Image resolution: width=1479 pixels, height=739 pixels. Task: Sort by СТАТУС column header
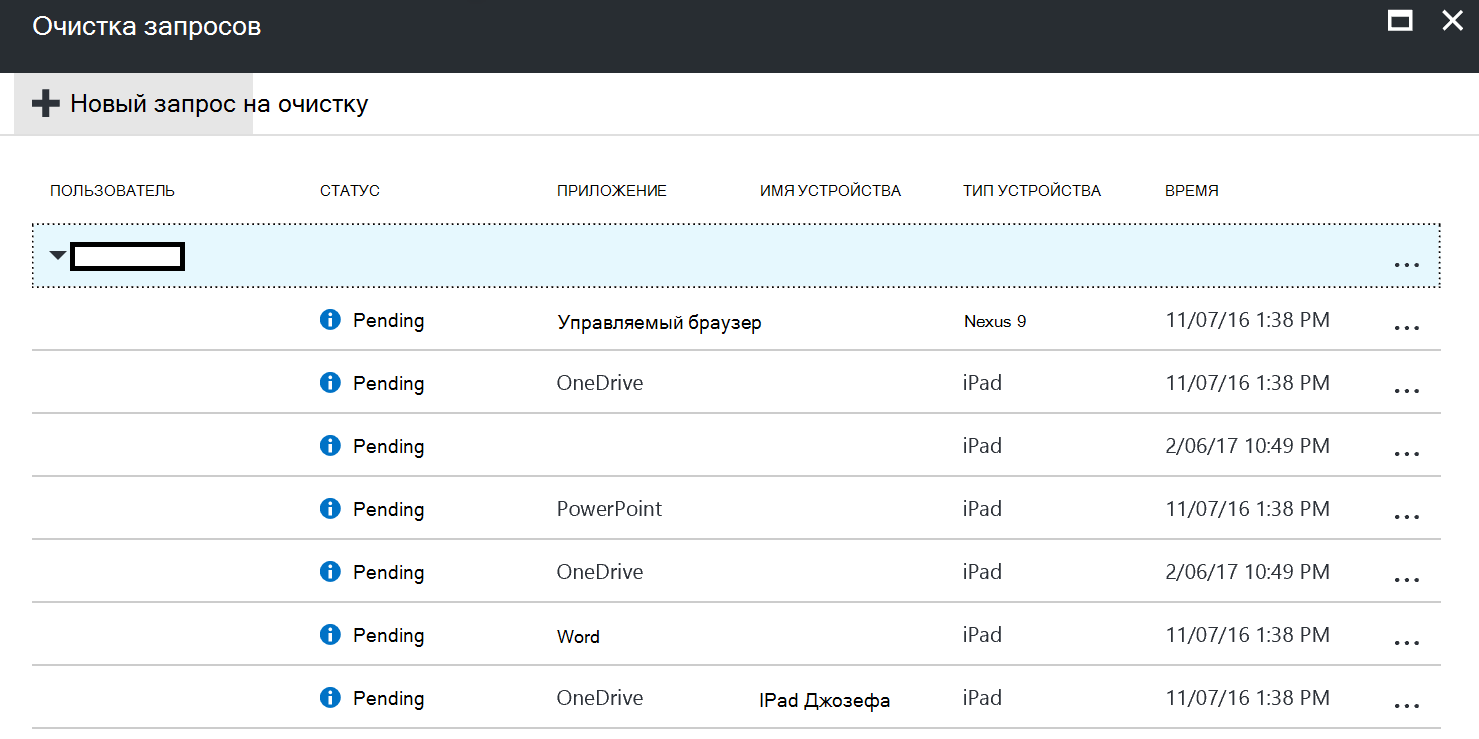(350, 191)
